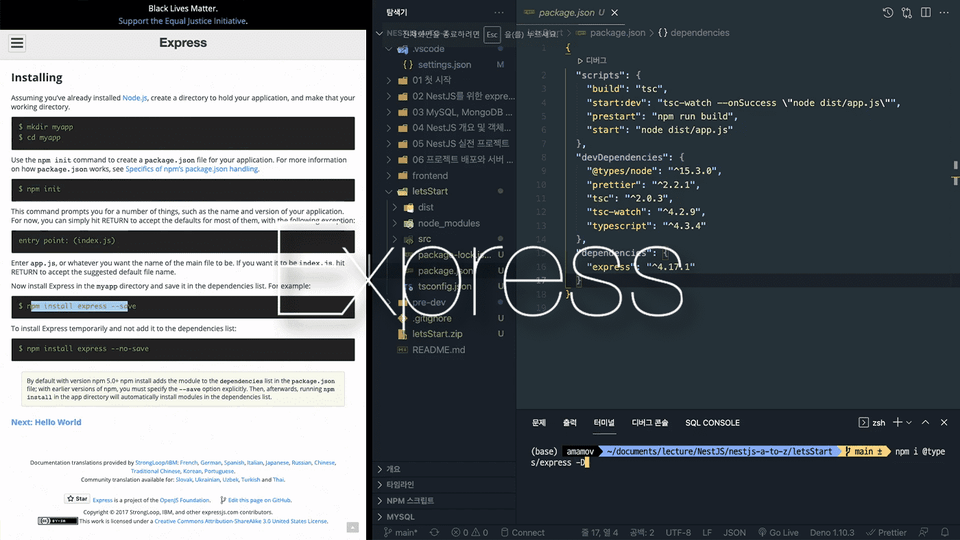Open the feedback icon in status bar
The height and width of the screenshot is (540, 960).
923,533
